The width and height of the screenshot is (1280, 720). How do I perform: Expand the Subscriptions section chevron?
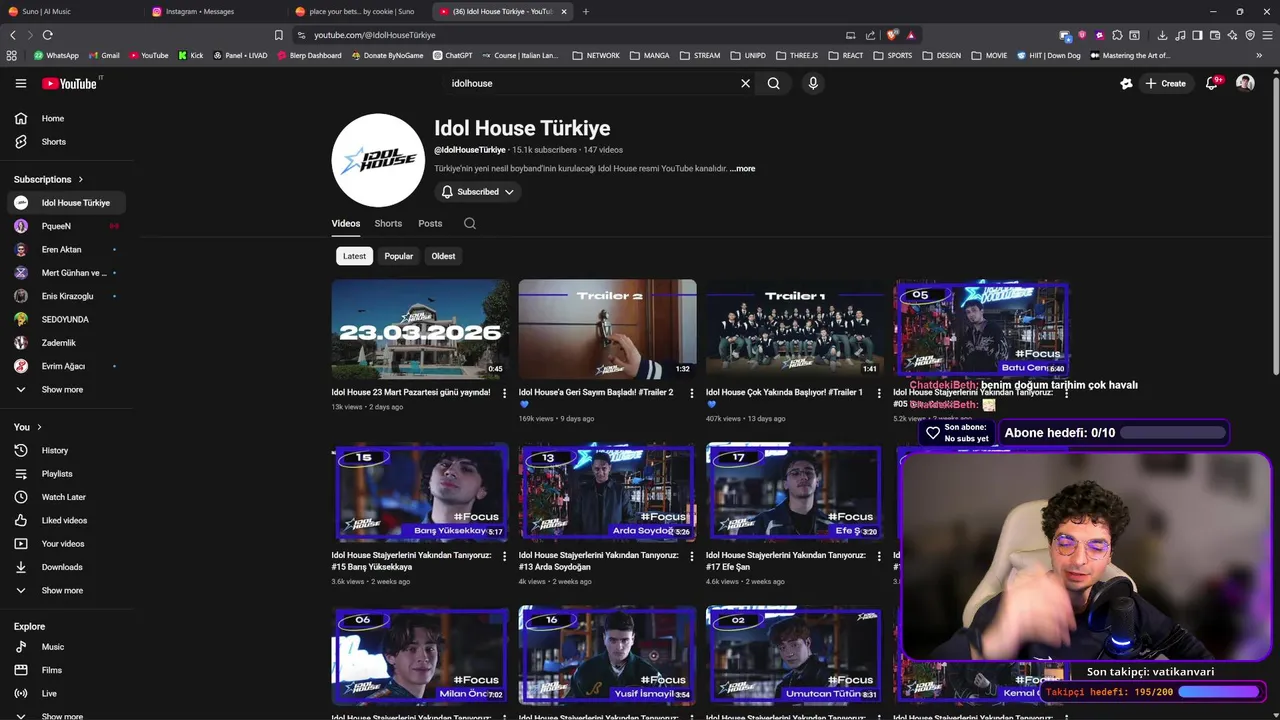[79, 179]
